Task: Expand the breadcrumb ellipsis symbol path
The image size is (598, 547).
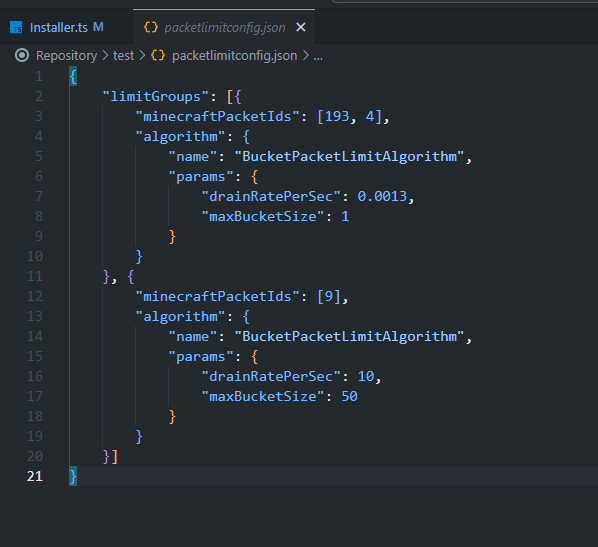Action: (x=318, y=56)
